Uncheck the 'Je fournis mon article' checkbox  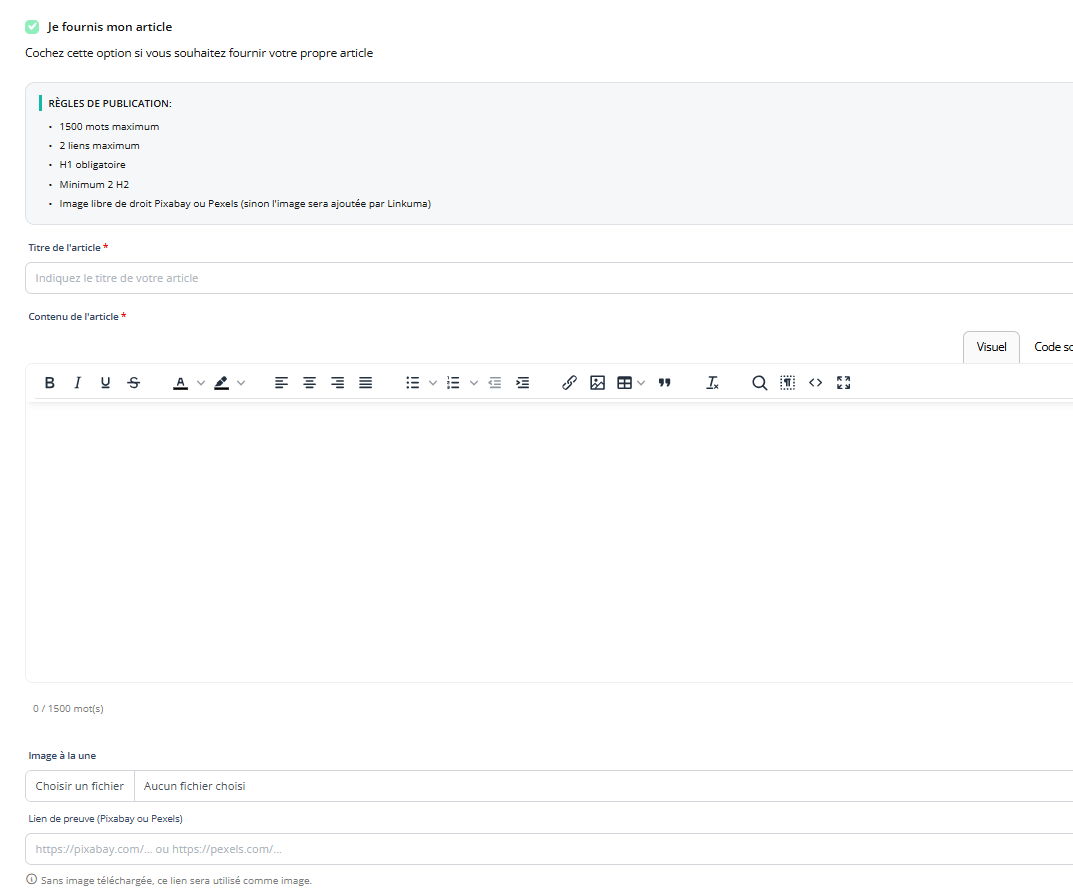(x=32, y=27)
